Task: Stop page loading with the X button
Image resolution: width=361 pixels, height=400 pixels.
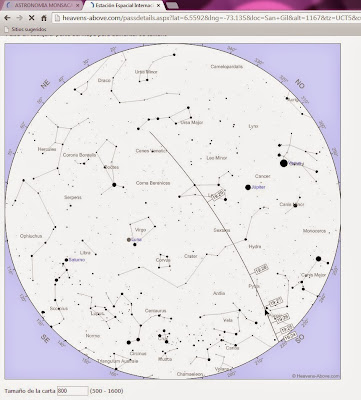Action: (32, 18)
